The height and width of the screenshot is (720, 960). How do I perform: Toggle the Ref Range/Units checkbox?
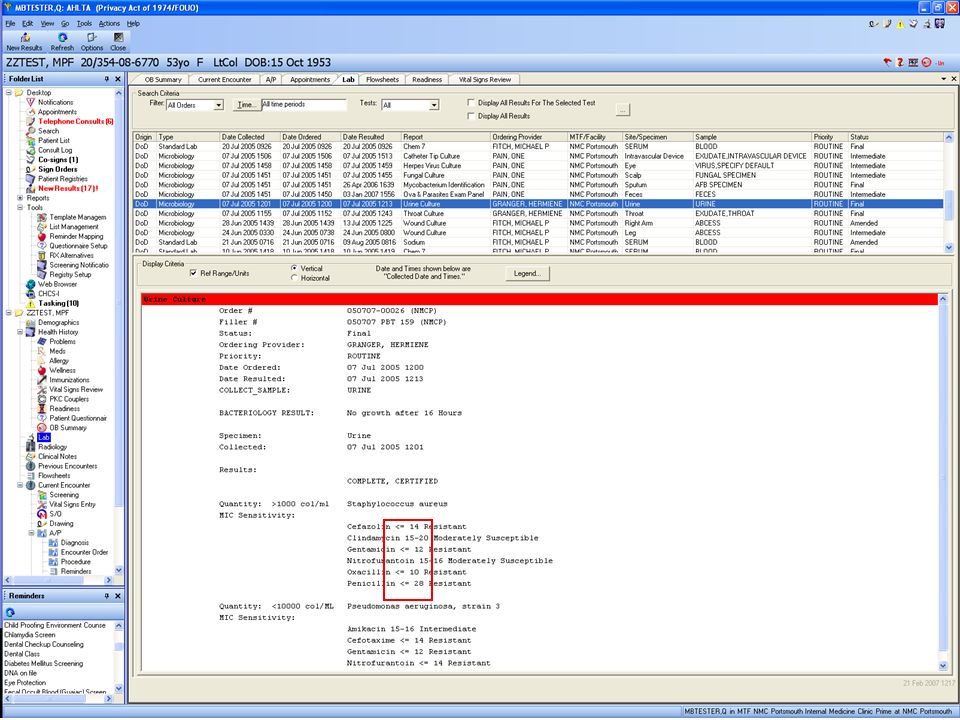tap(193, 273)
